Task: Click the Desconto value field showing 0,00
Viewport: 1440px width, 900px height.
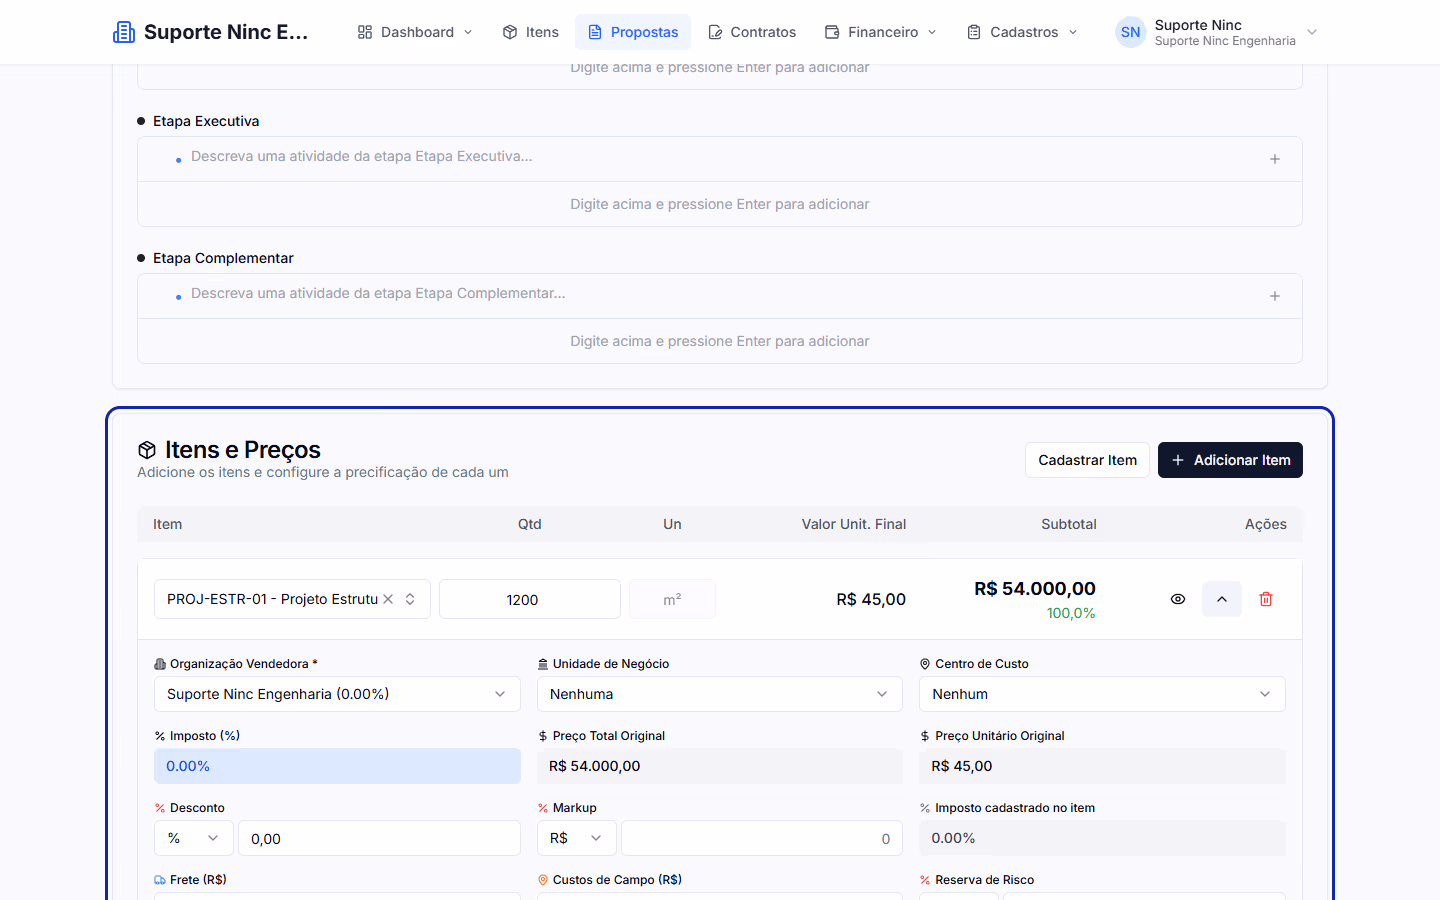Action: click(x=379, y=838)
